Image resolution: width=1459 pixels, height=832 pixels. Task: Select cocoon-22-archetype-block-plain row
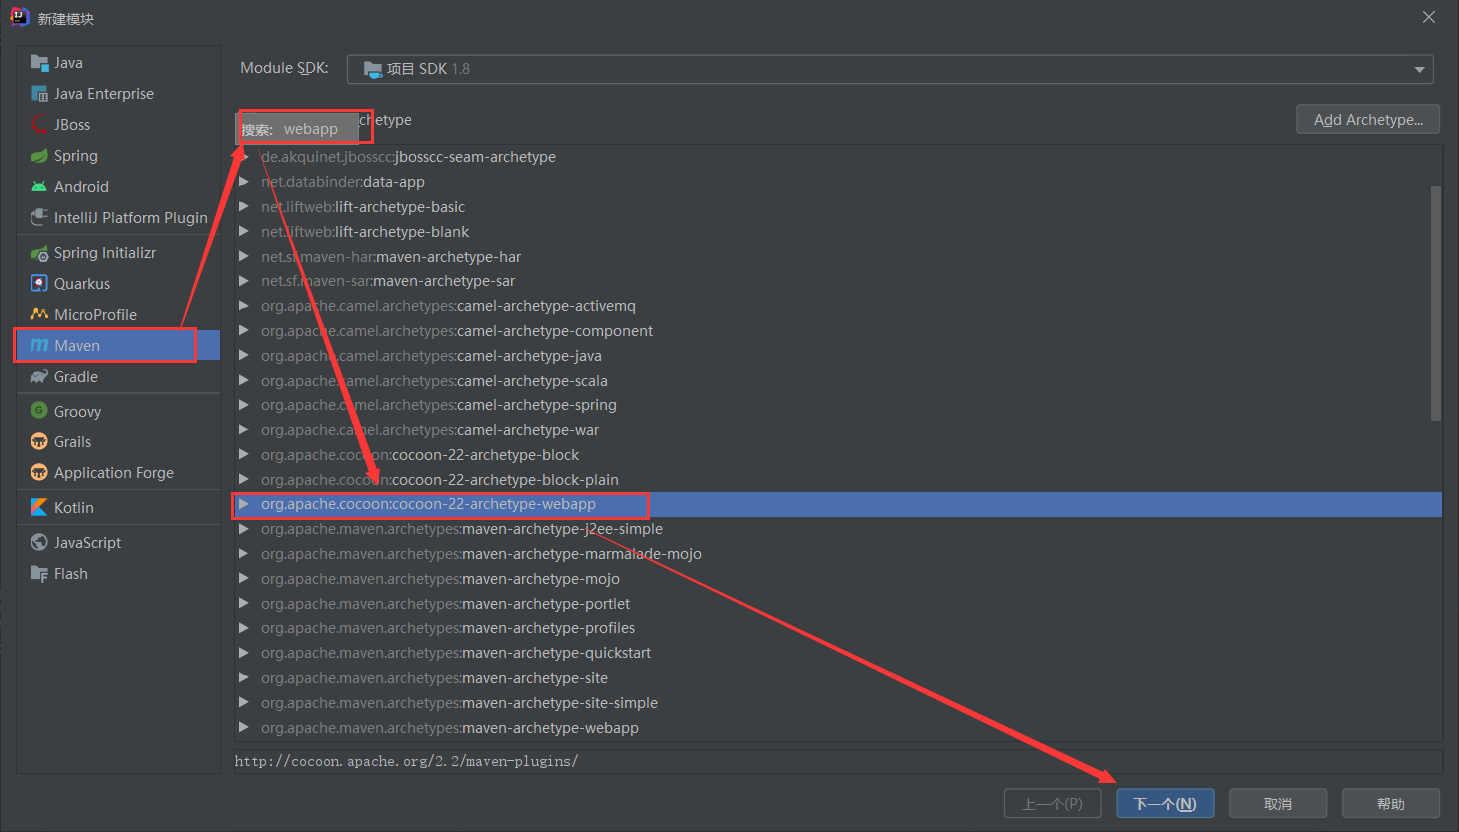[x=838, y=480]
